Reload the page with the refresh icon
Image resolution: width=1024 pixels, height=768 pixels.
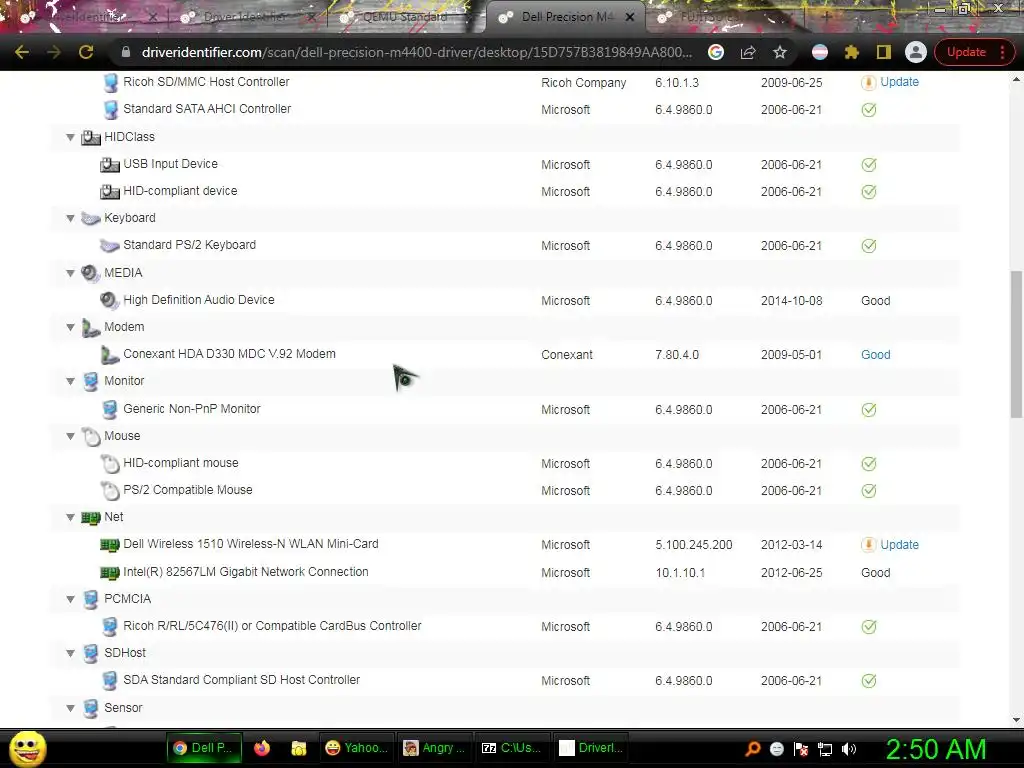tap(86, 52)
